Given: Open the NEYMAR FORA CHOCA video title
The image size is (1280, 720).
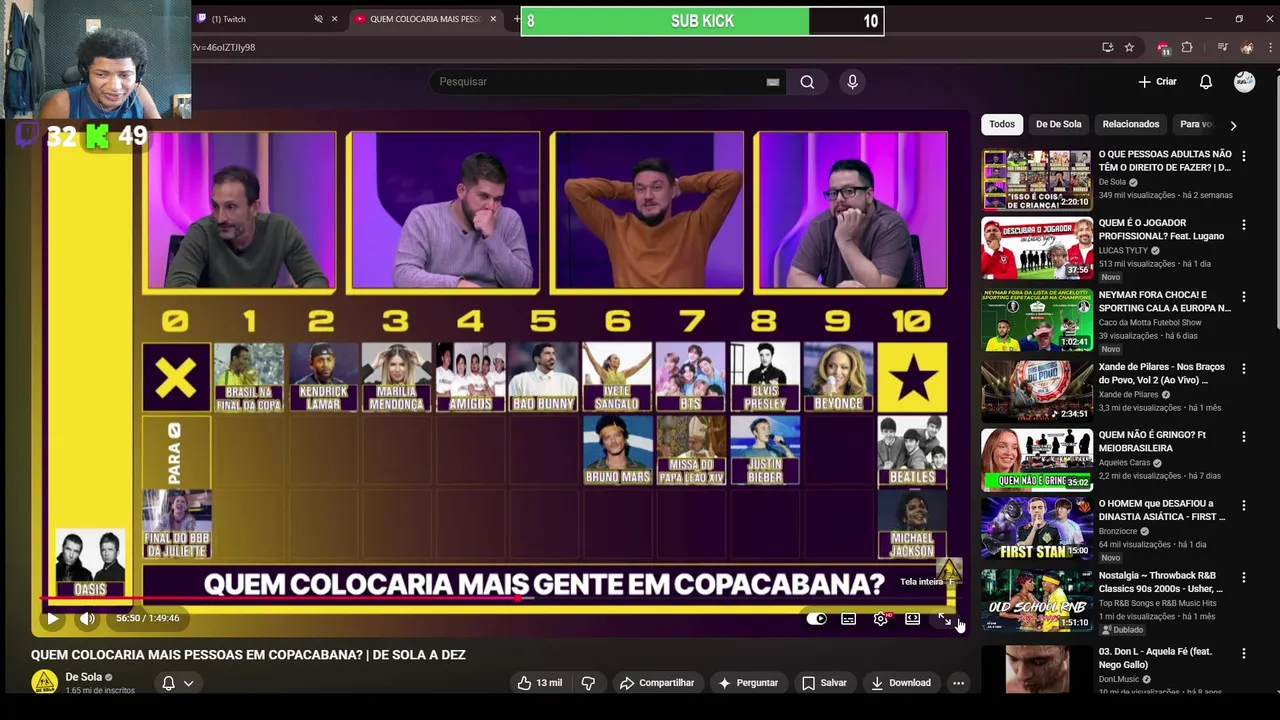Looking at the screenshot, I should pos(1164,301).
